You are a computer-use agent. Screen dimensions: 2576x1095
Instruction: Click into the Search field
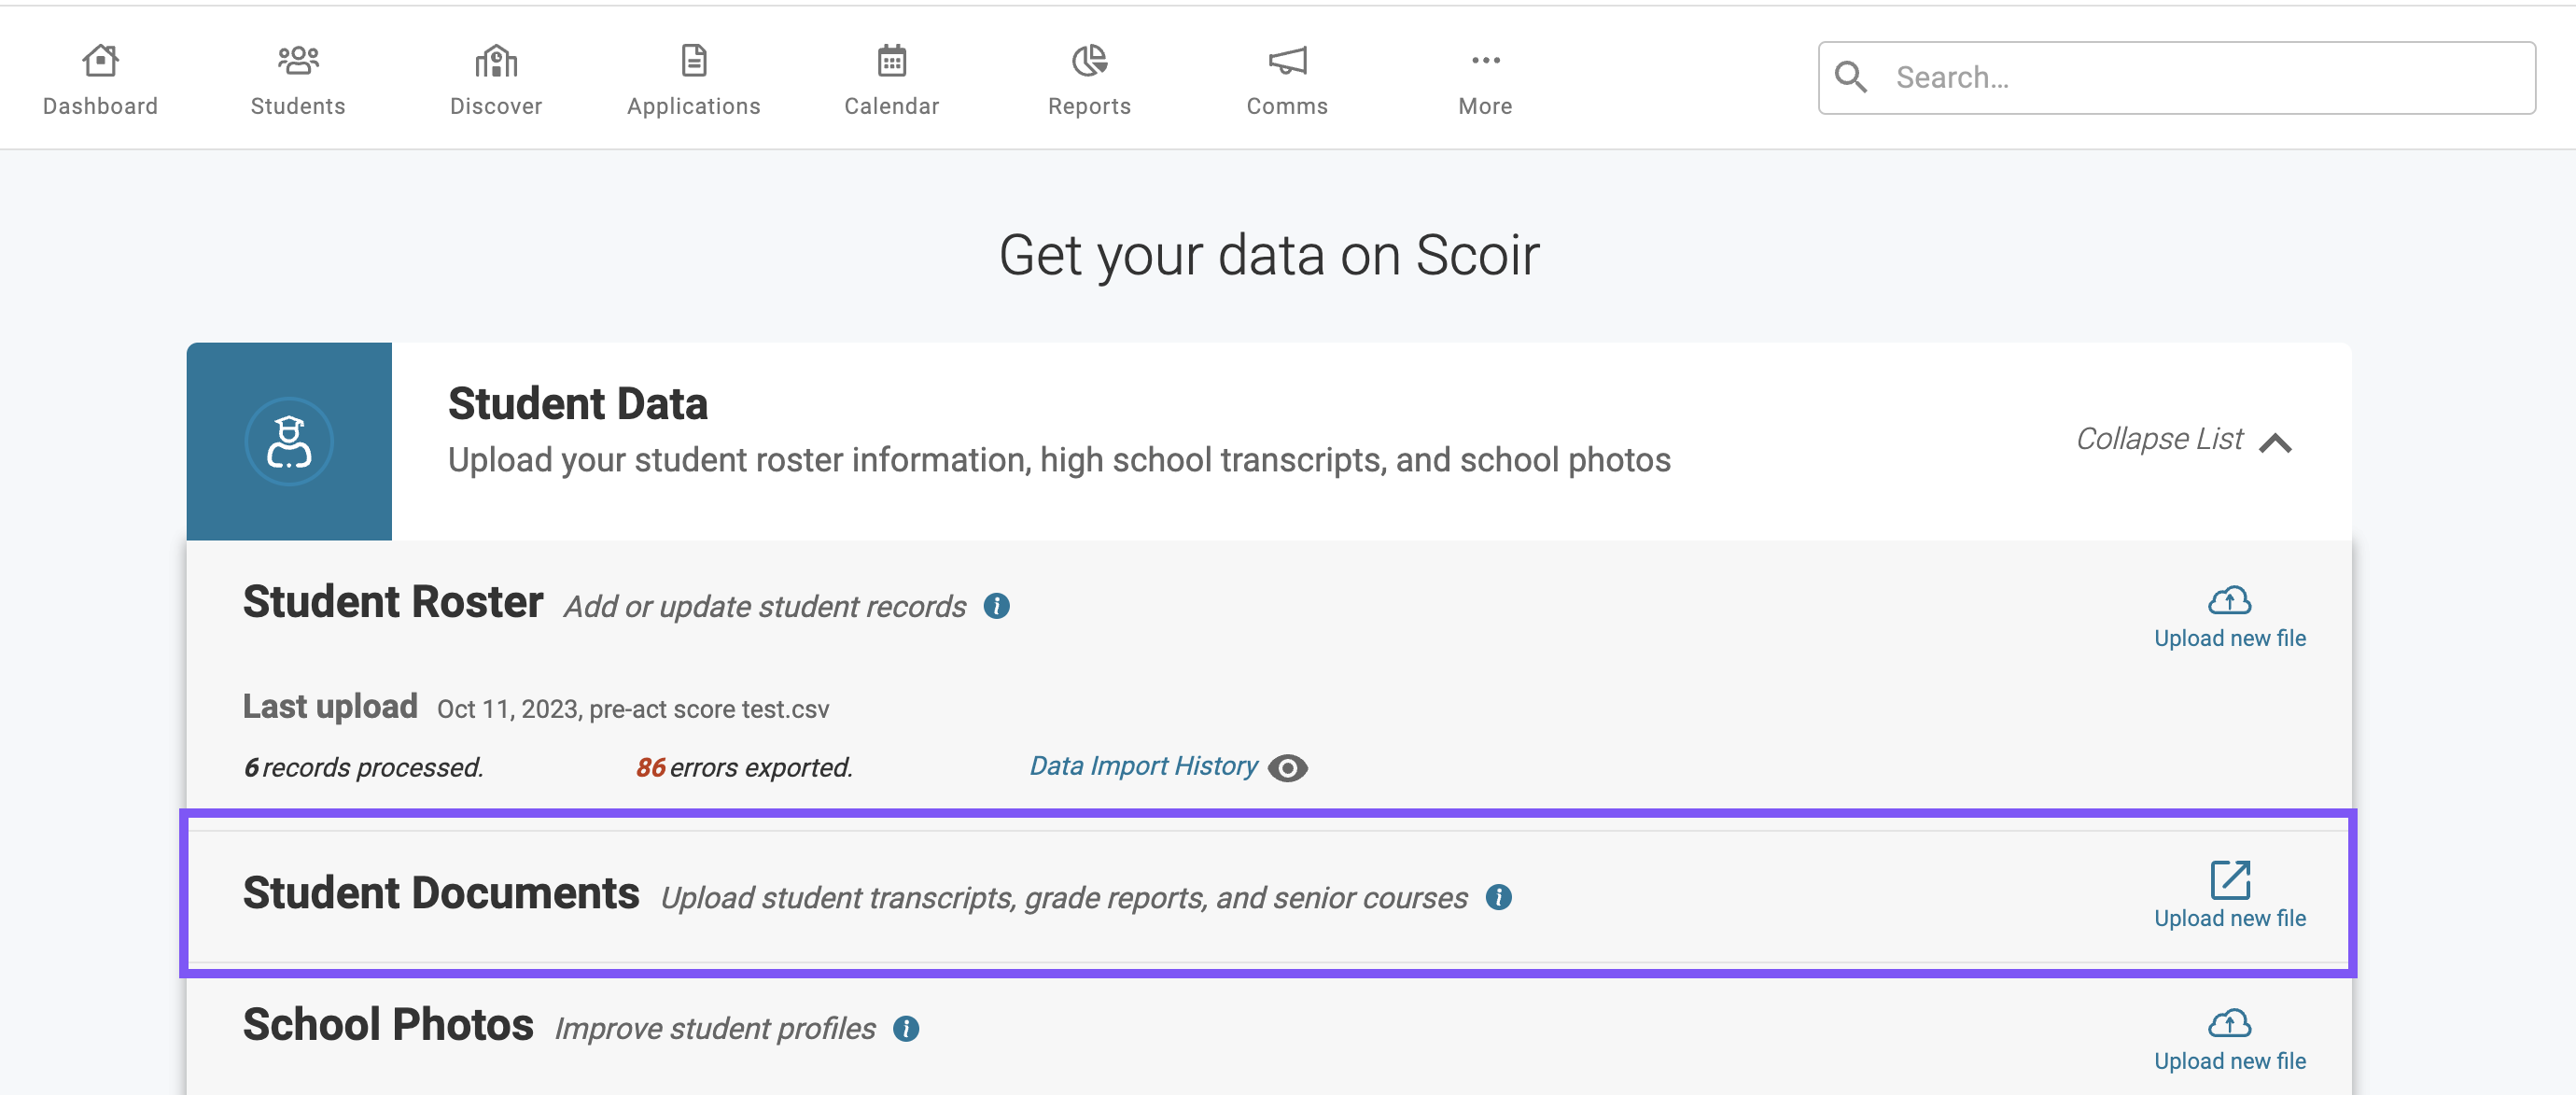[2176, 77]
